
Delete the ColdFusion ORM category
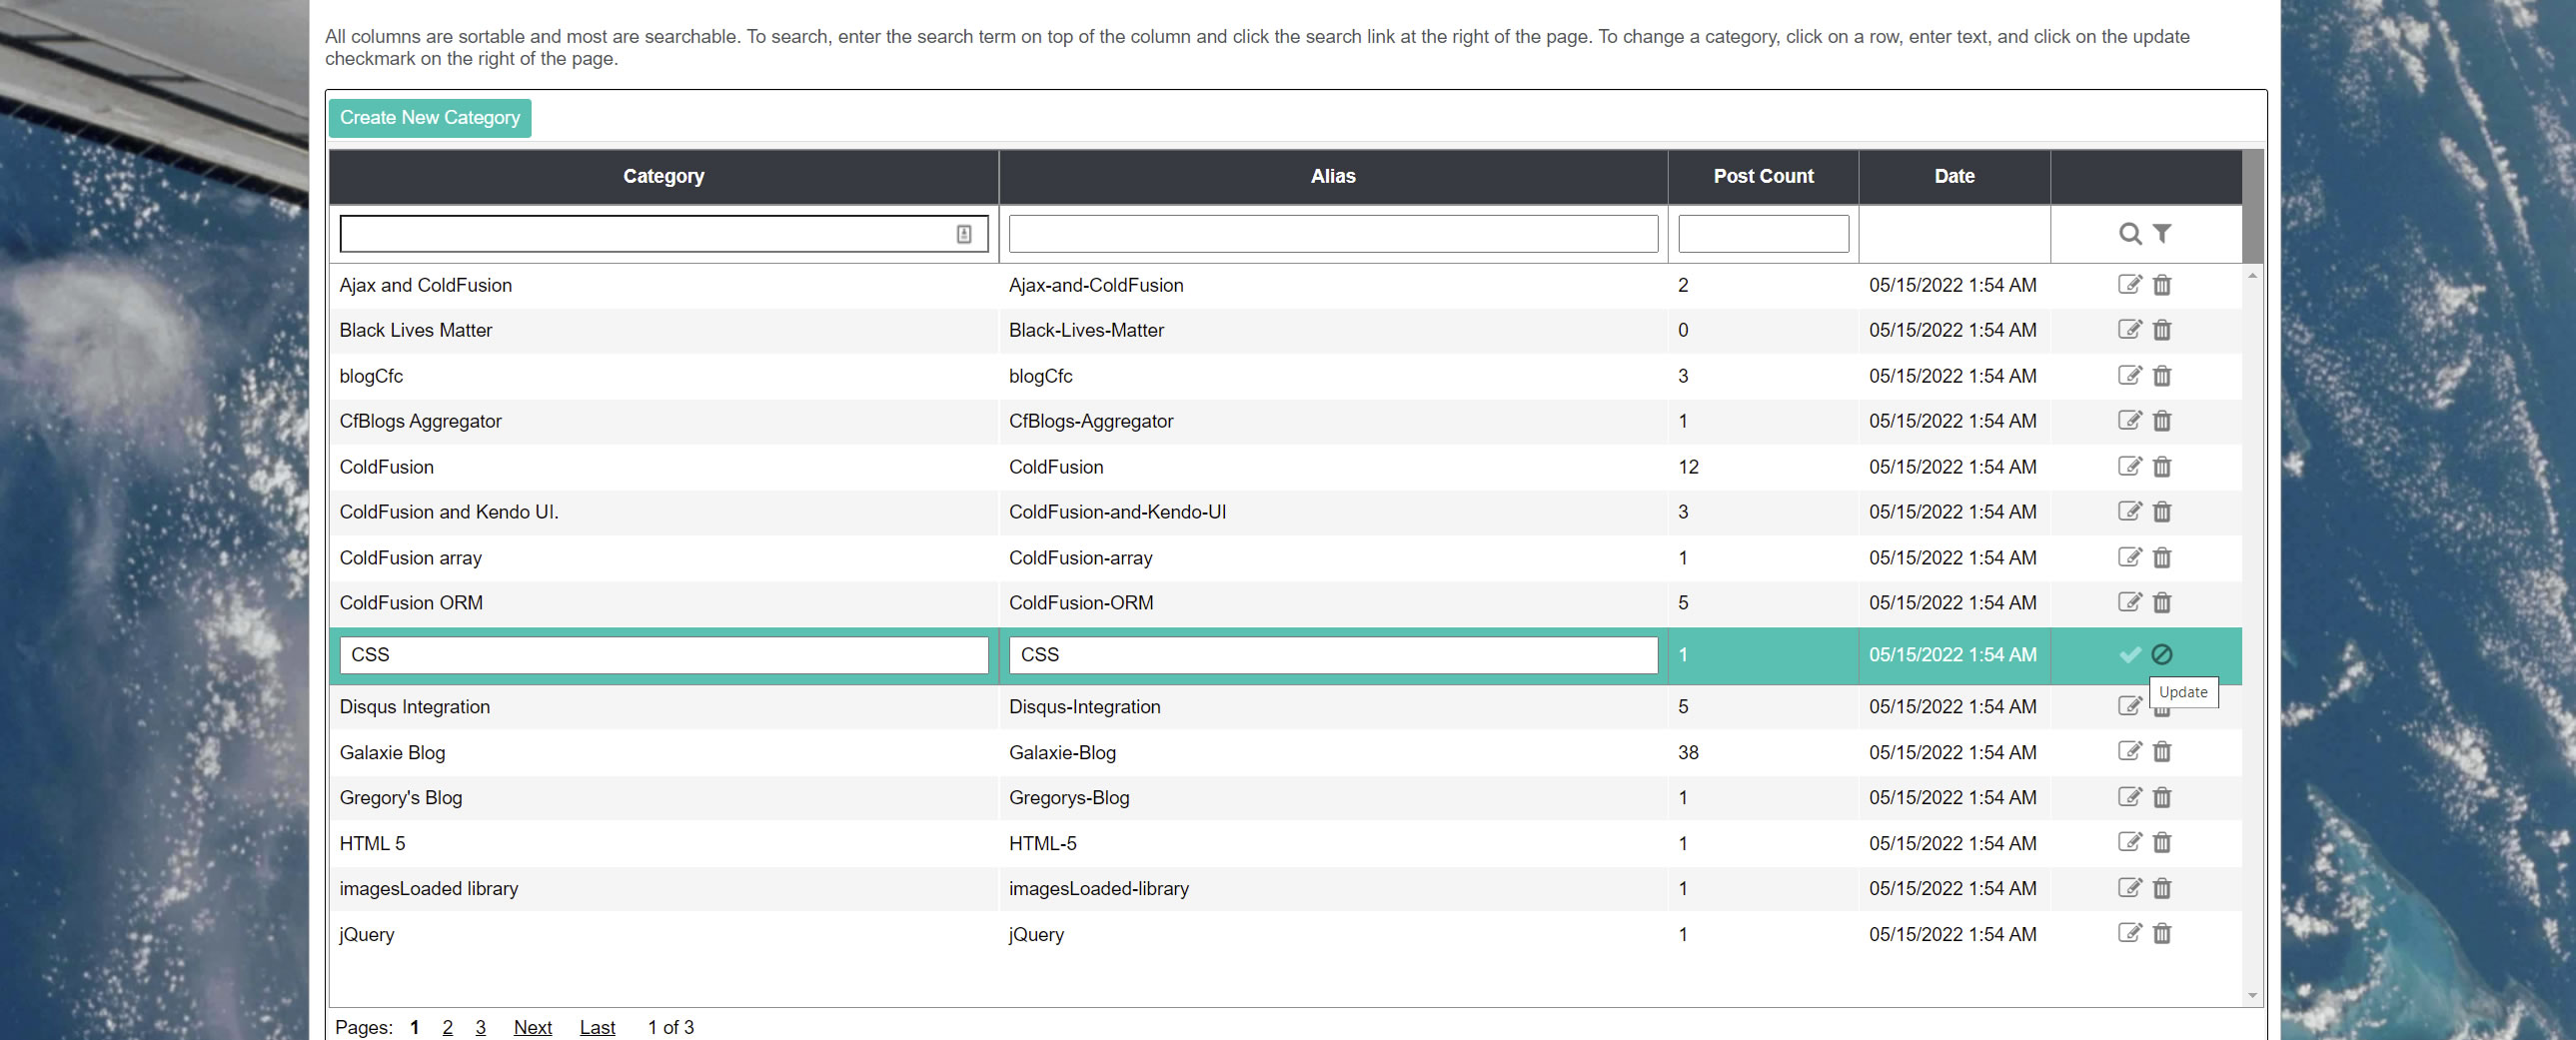coord(2162,603)
